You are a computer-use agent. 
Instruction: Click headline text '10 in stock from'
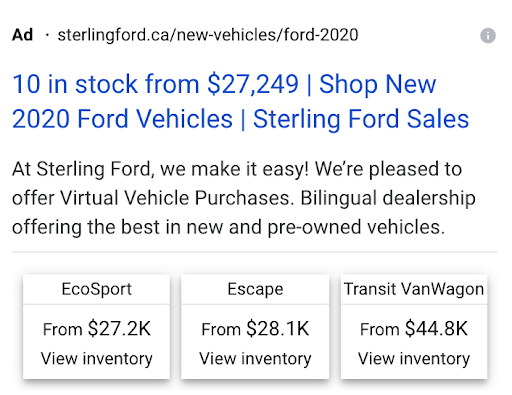click(106, 84)
